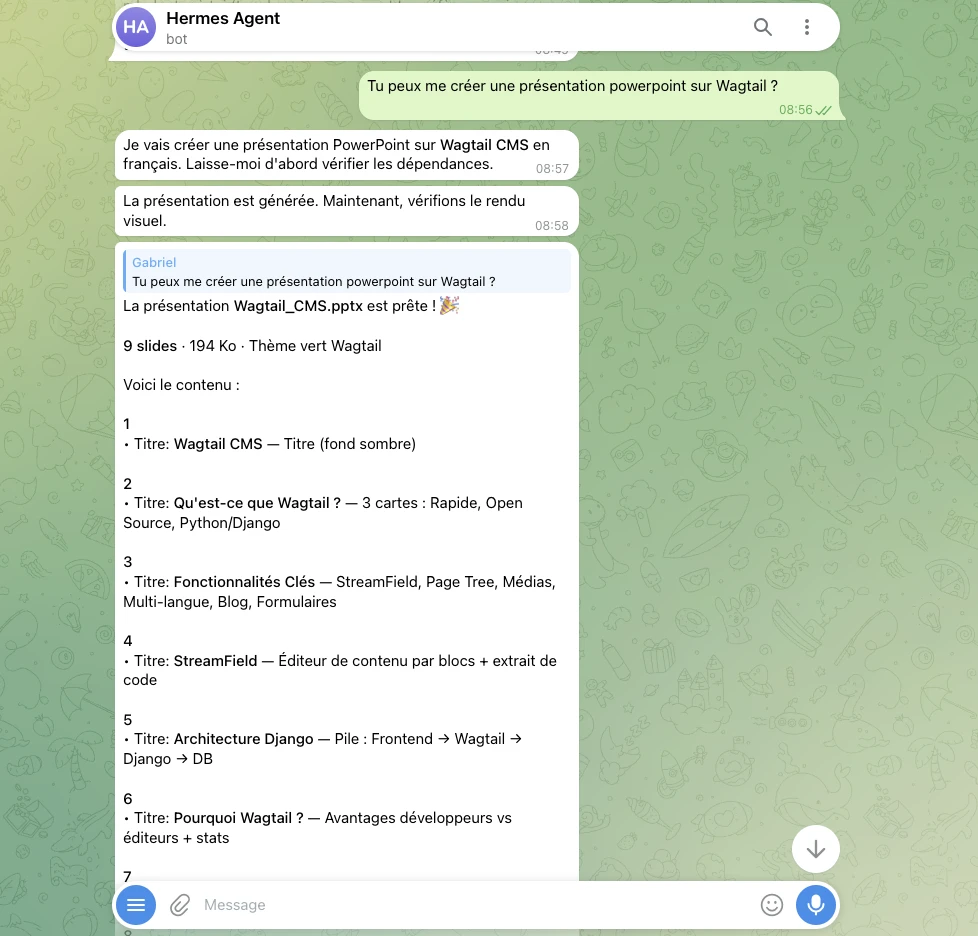The height and width of the screenshot is (936, 978).
Task: Open the bot commands menu button
Action: (x=136, y=904)
